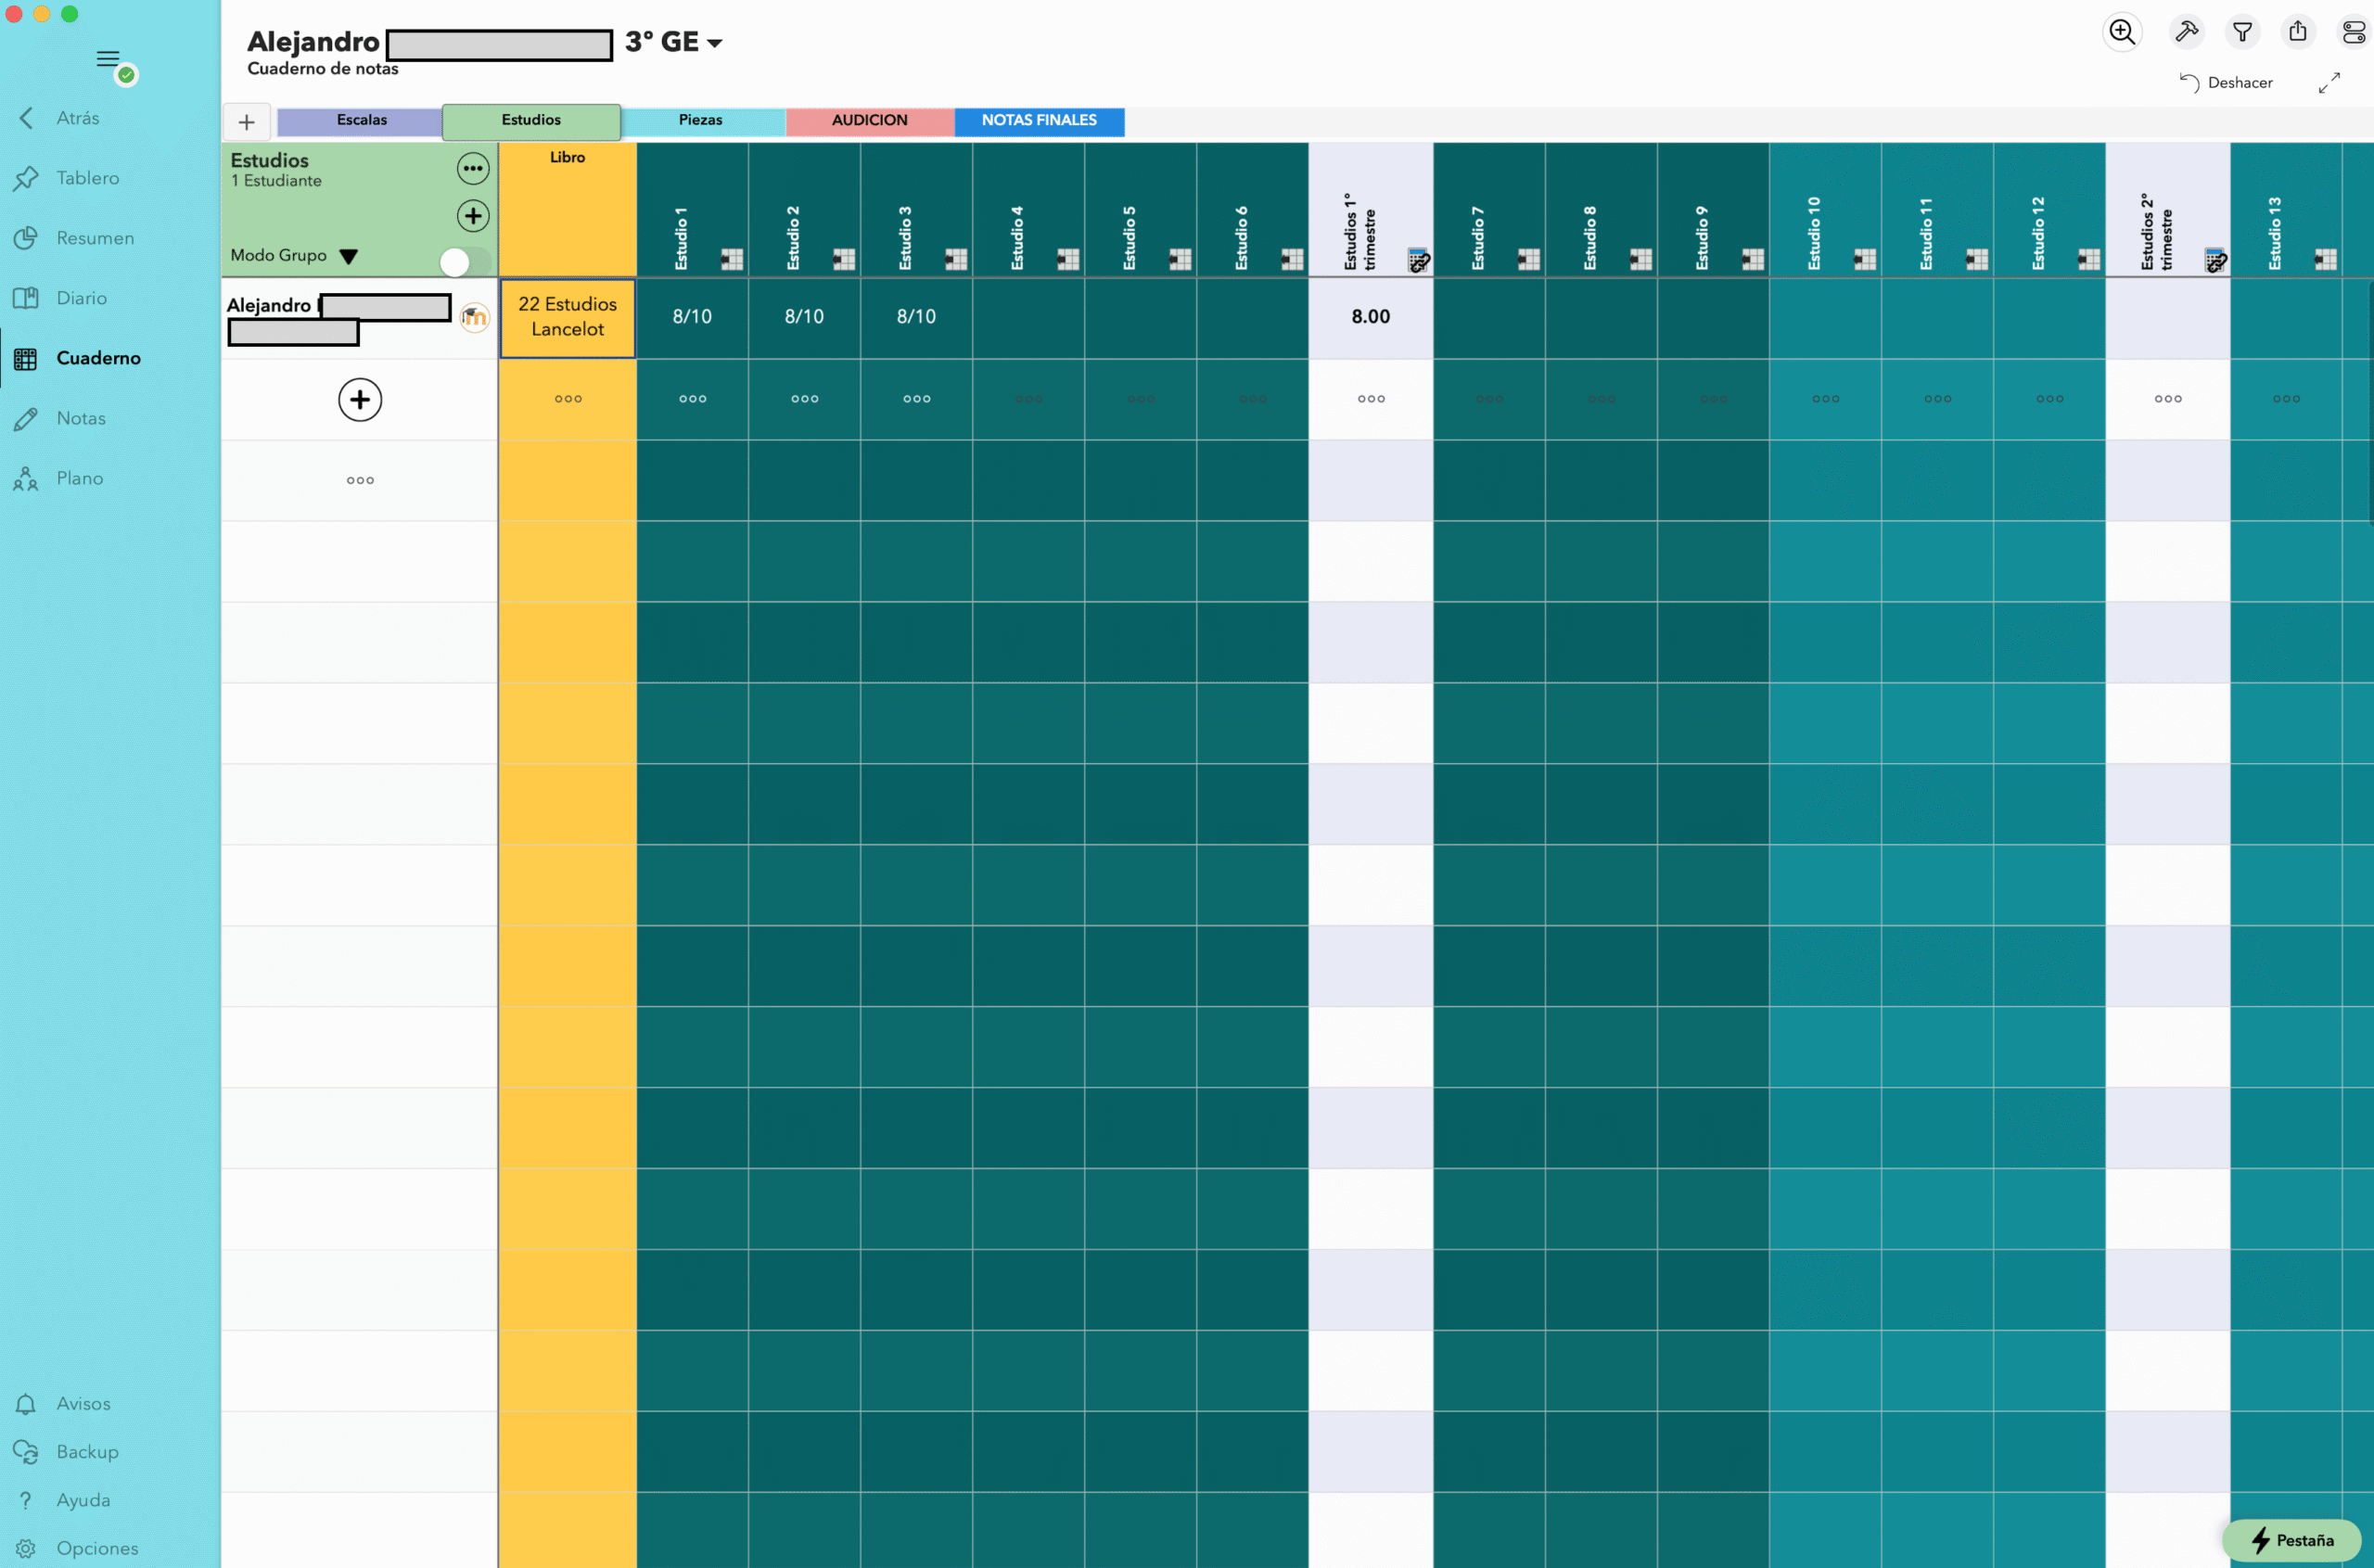The image size is (2374, 1568).
Task: Open Estudios 1° trimestre calculation icon
Action: pyautogui.click(x=1418, y=260)
